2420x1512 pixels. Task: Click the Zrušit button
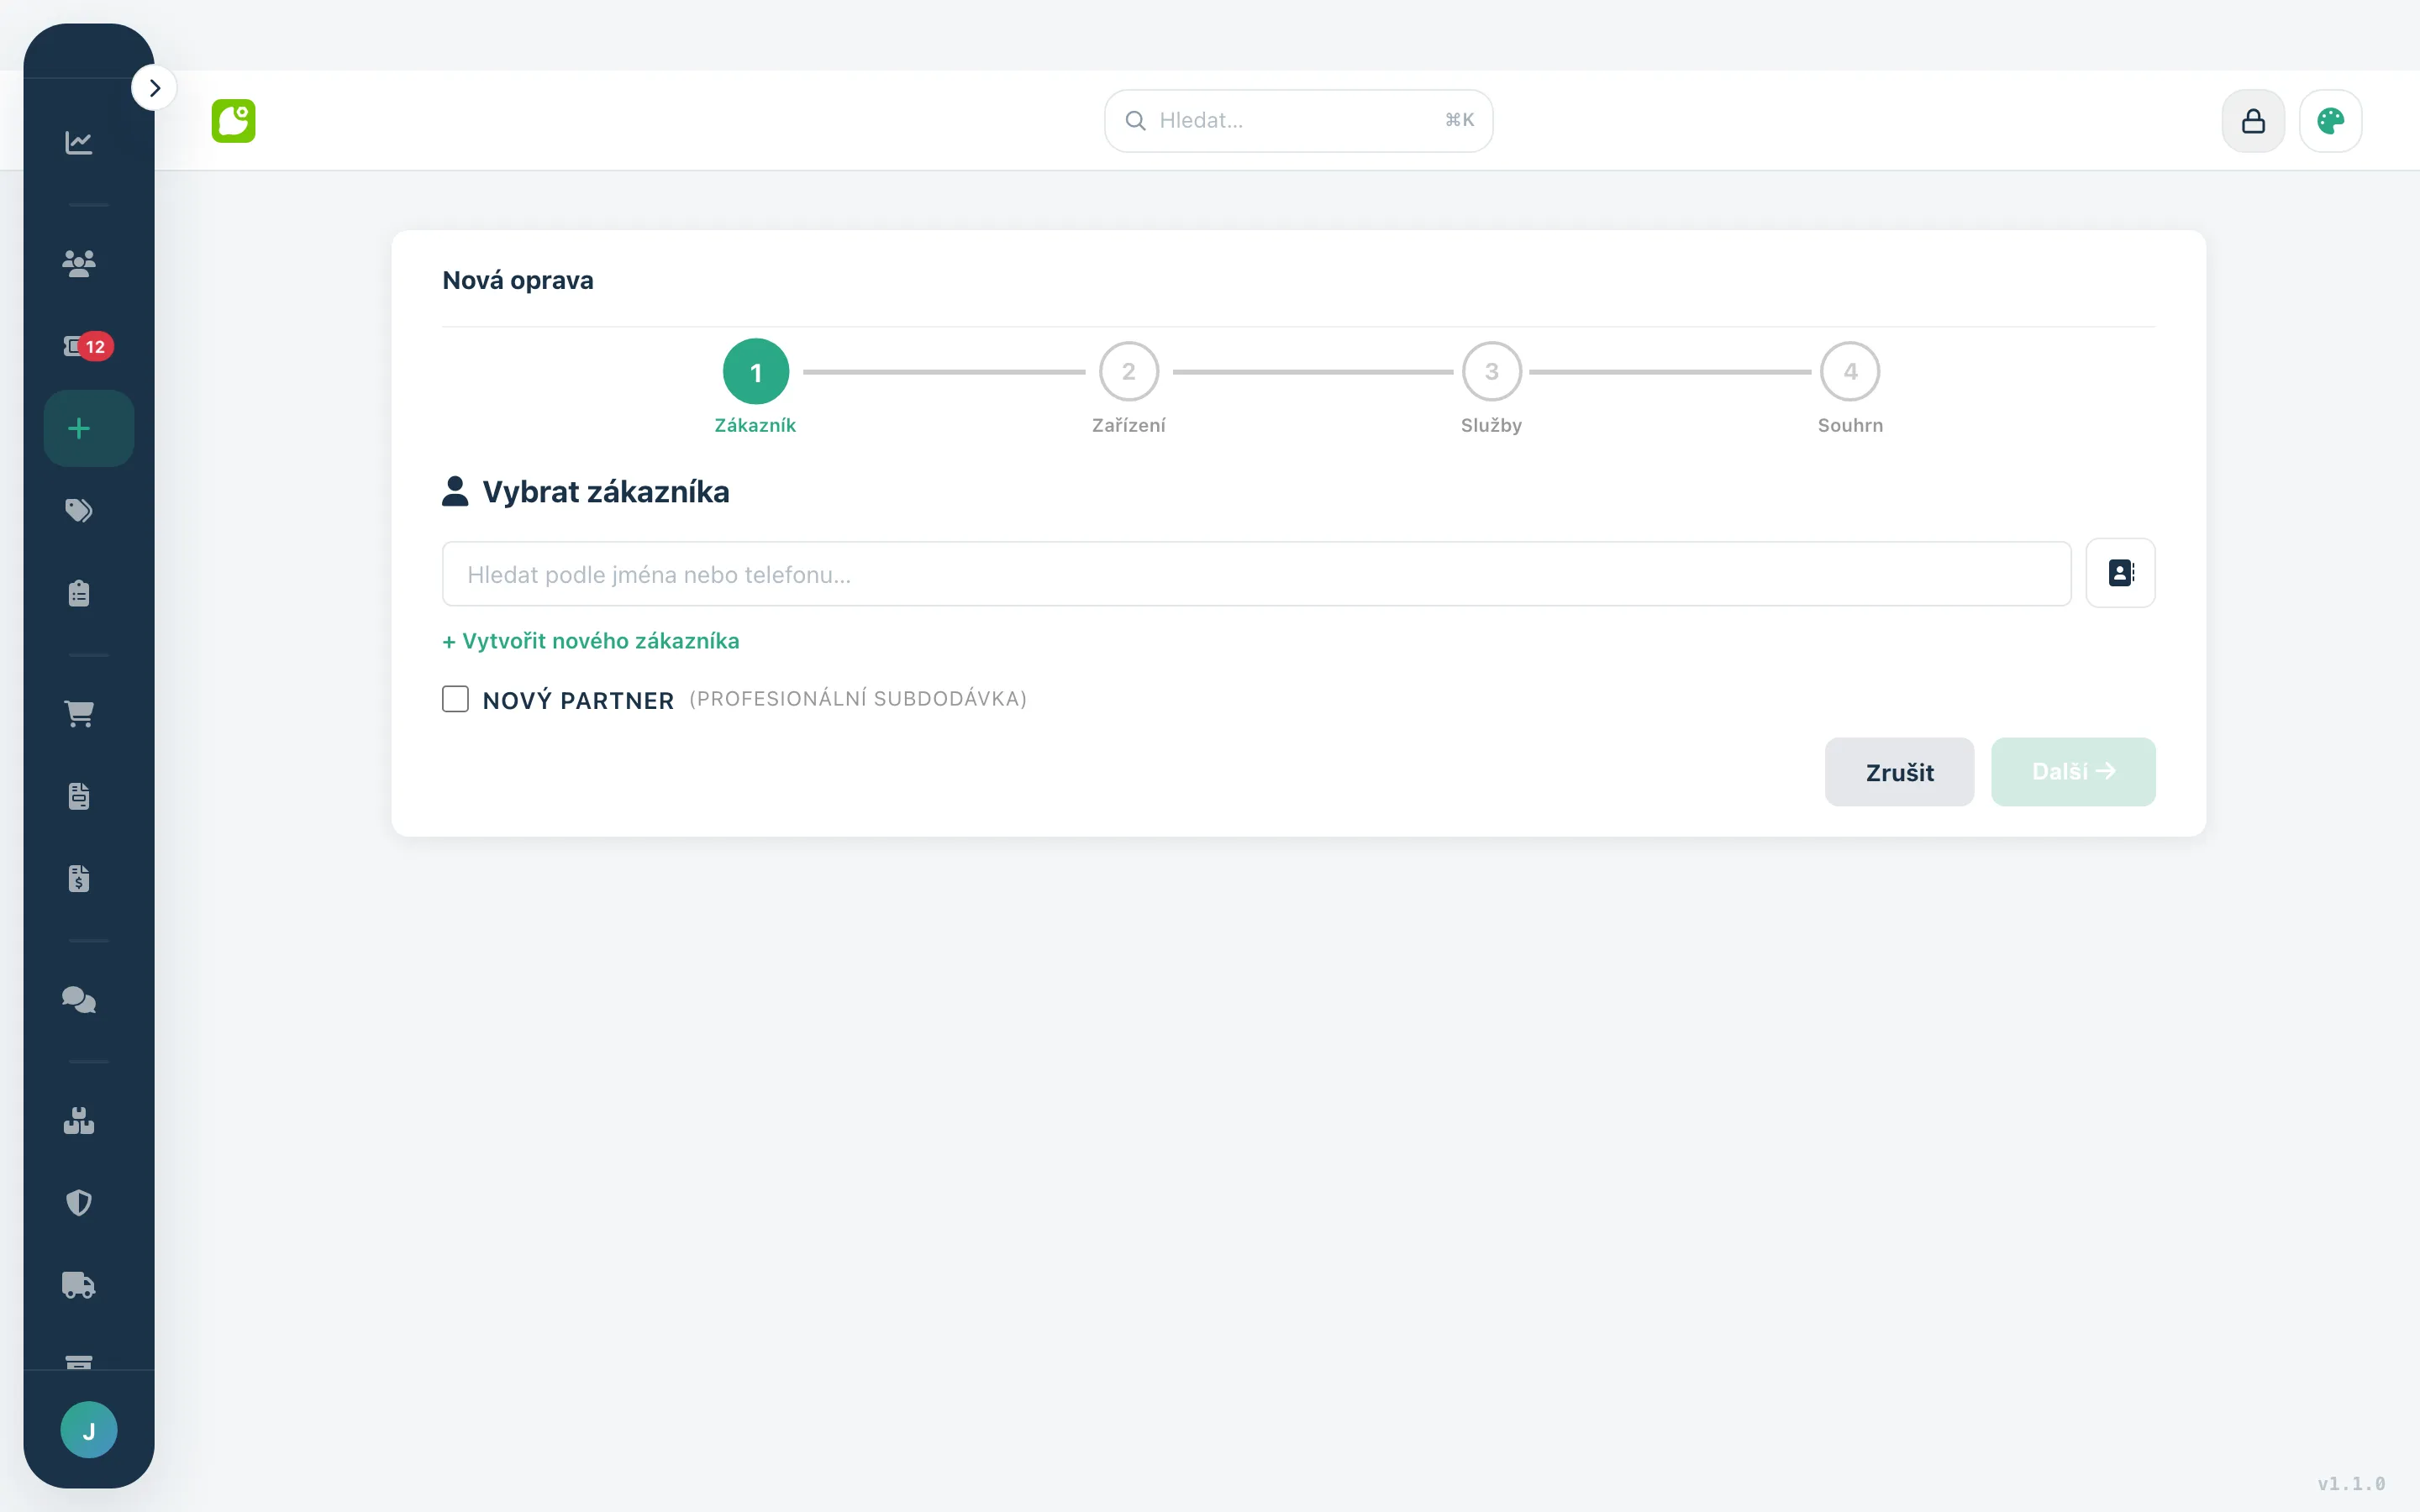1899,772
